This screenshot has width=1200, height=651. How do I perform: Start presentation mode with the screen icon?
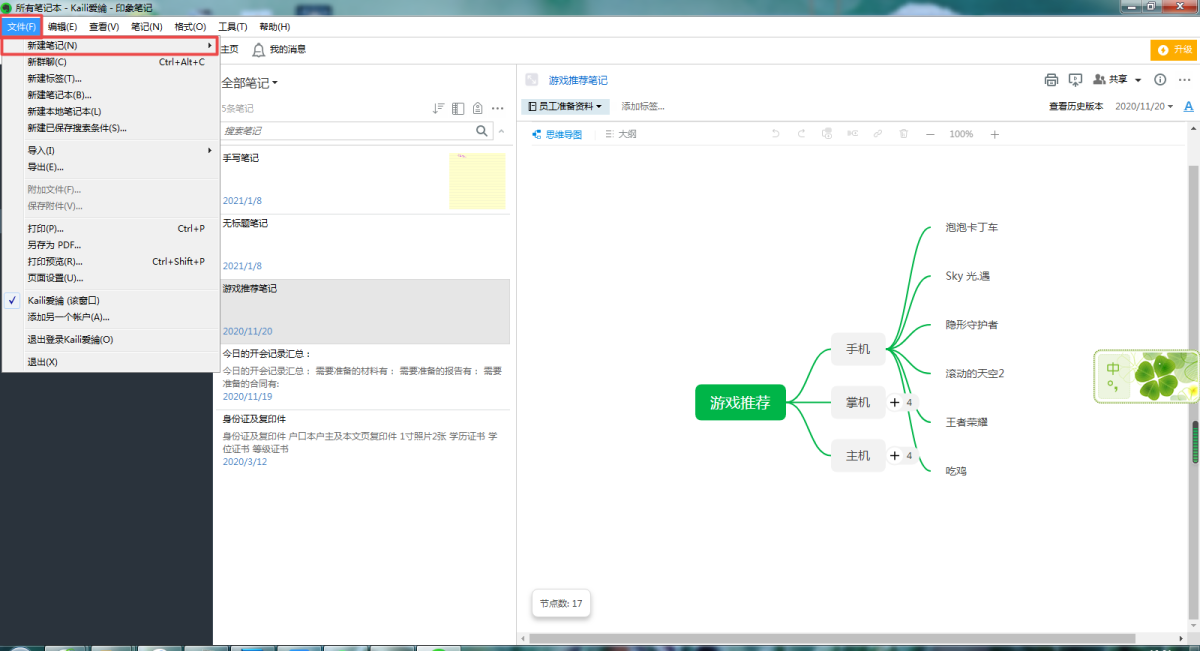[1076, 80]
